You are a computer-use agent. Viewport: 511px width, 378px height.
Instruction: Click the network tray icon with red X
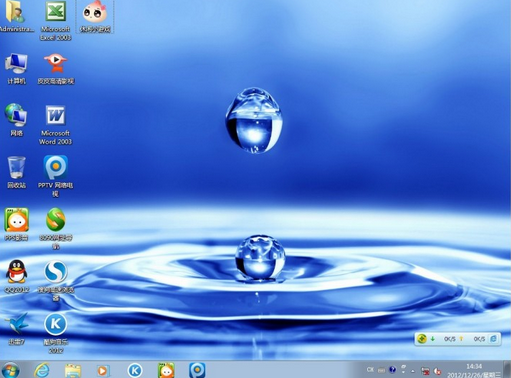(x=425, y=371)
